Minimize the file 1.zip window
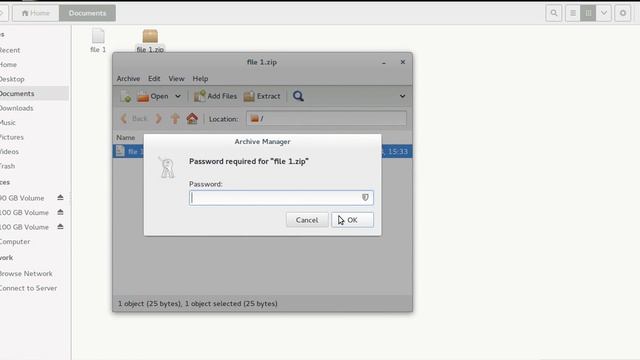 coord(384,62)
